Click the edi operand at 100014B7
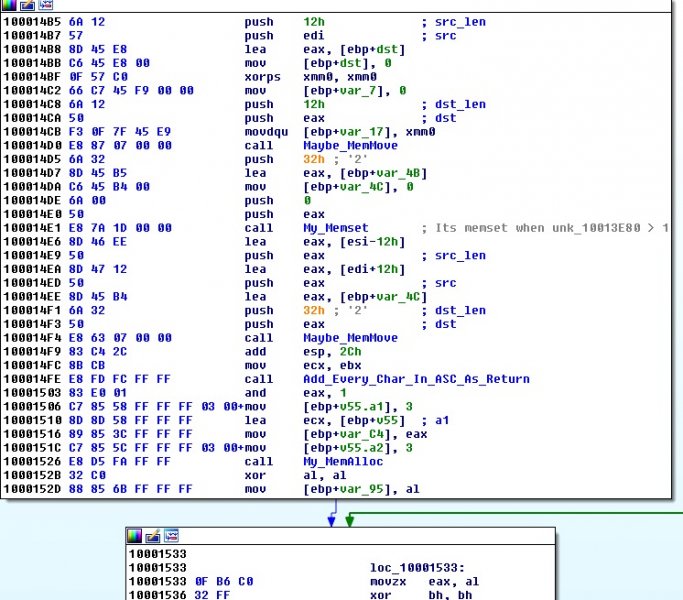This screenshot has height=600, width=683. click(314, 36)
